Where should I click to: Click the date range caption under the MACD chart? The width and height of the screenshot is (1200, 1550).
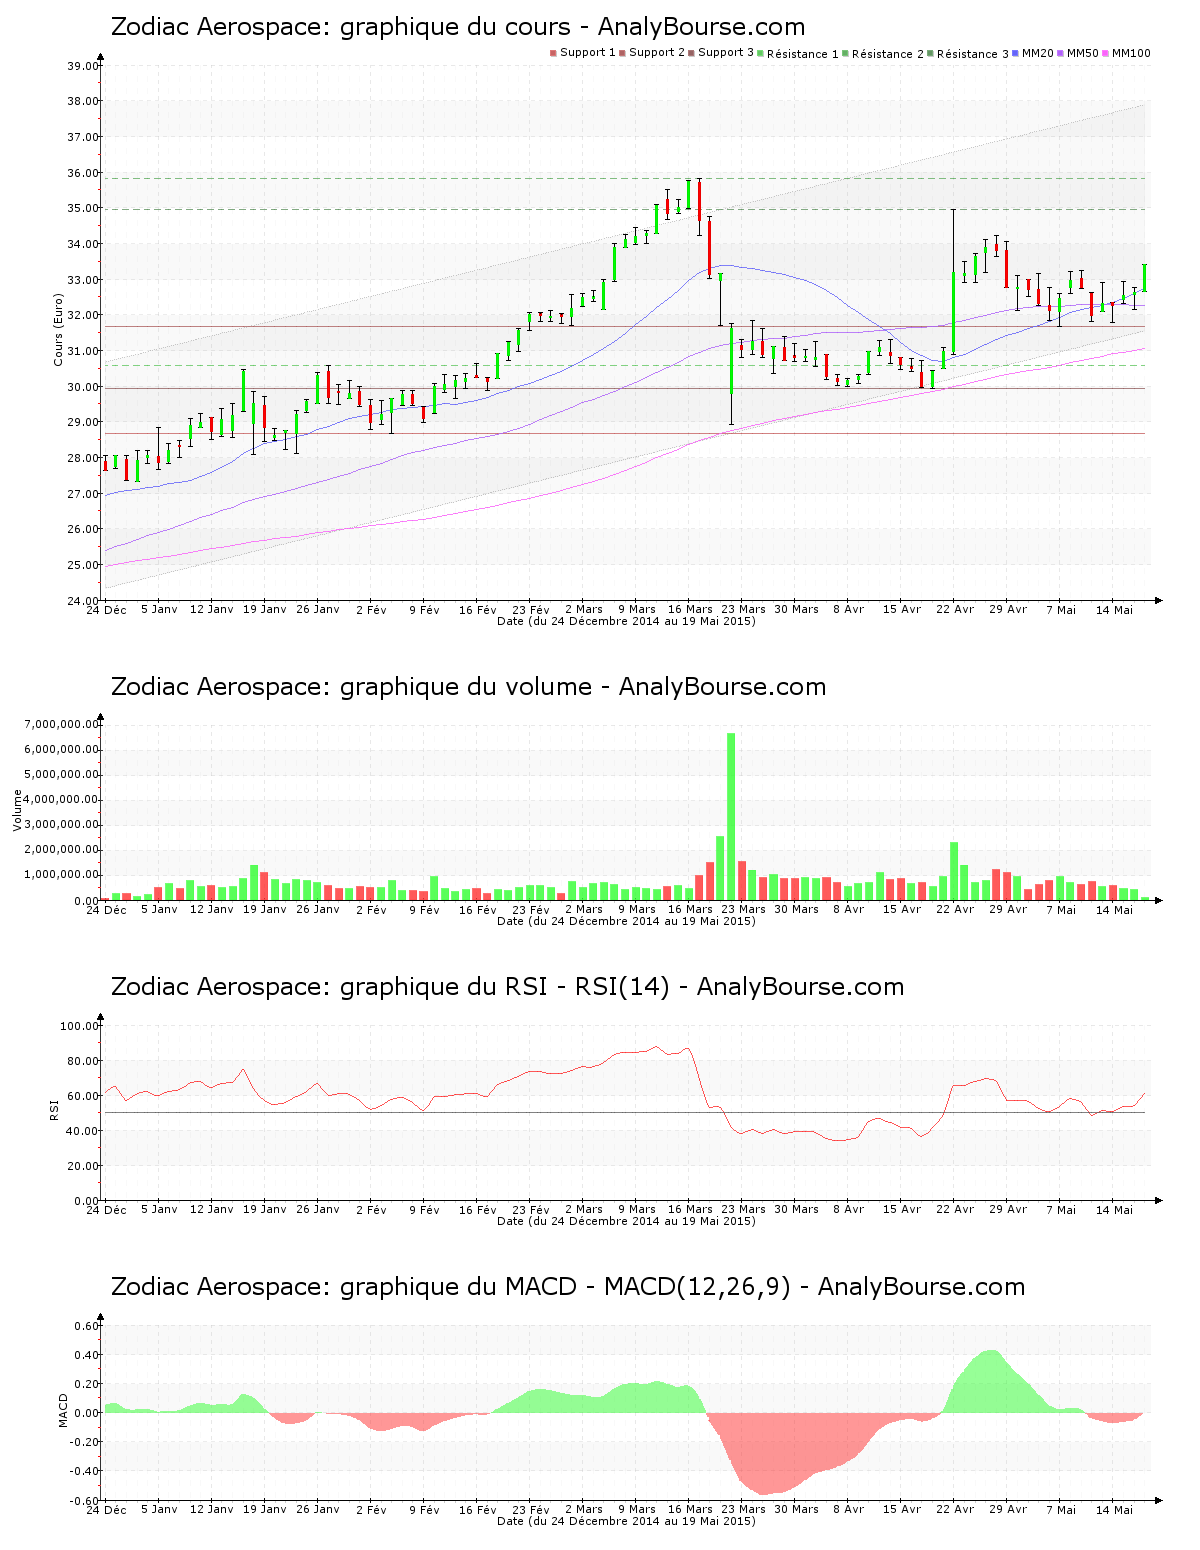click(626, 1521)
